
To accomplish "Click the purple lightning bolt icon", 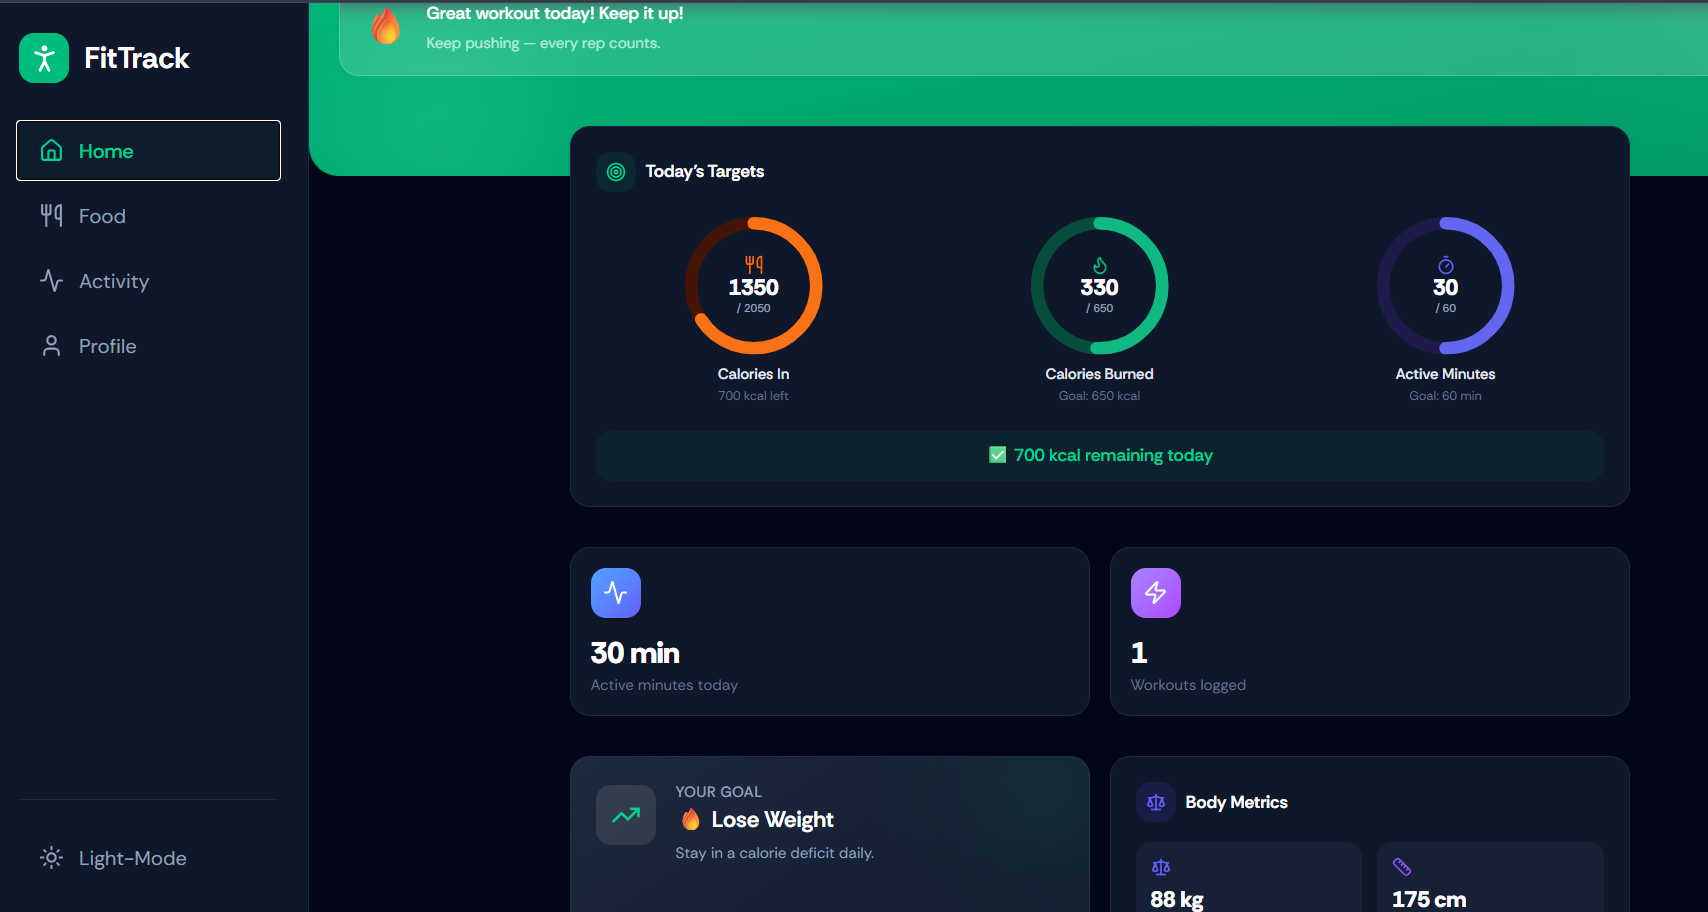I will point(1156,593).
